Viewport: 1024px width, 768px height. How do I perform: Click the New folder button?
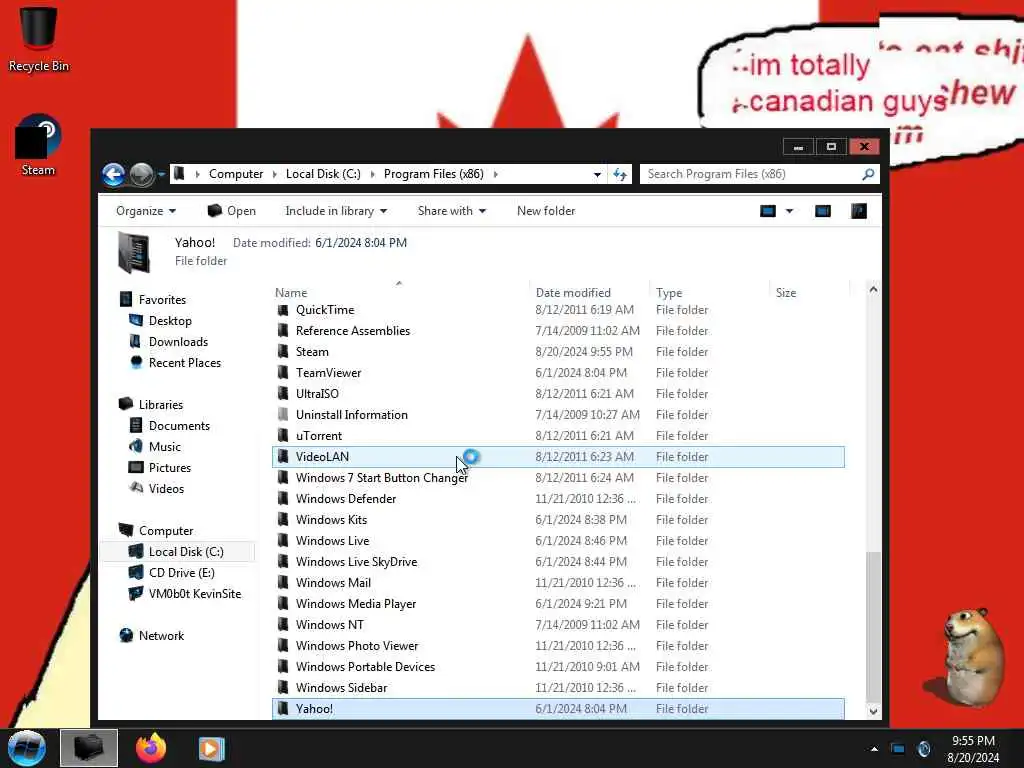click(546, 211)
